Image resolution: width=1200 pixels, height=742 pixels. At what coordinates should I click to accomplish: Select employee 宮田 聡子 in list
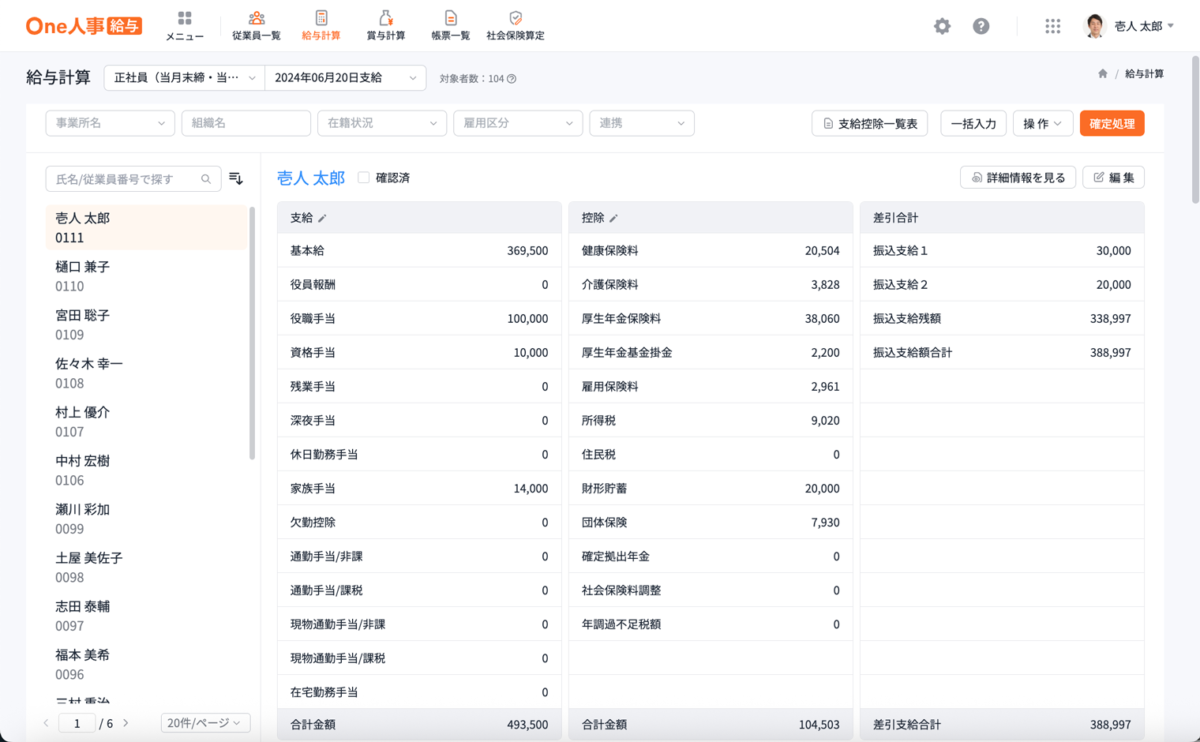[146, 324]
